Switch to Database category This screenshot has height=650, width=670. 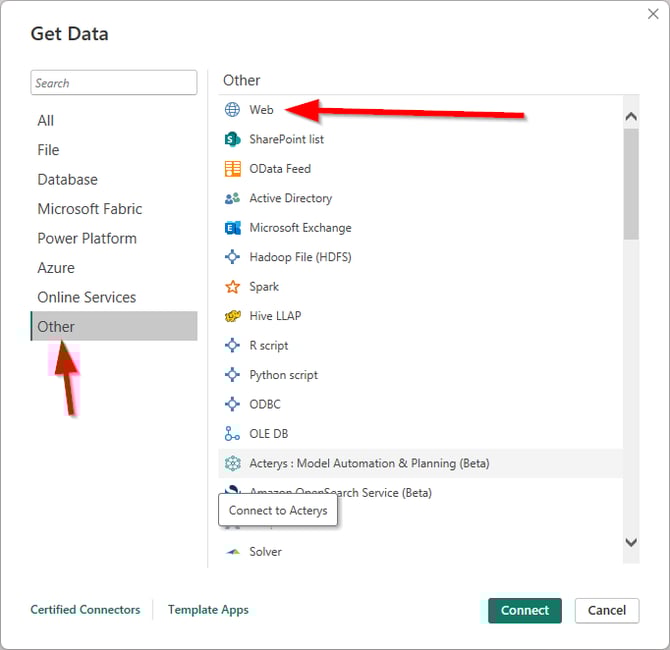(x=68, y=179)
